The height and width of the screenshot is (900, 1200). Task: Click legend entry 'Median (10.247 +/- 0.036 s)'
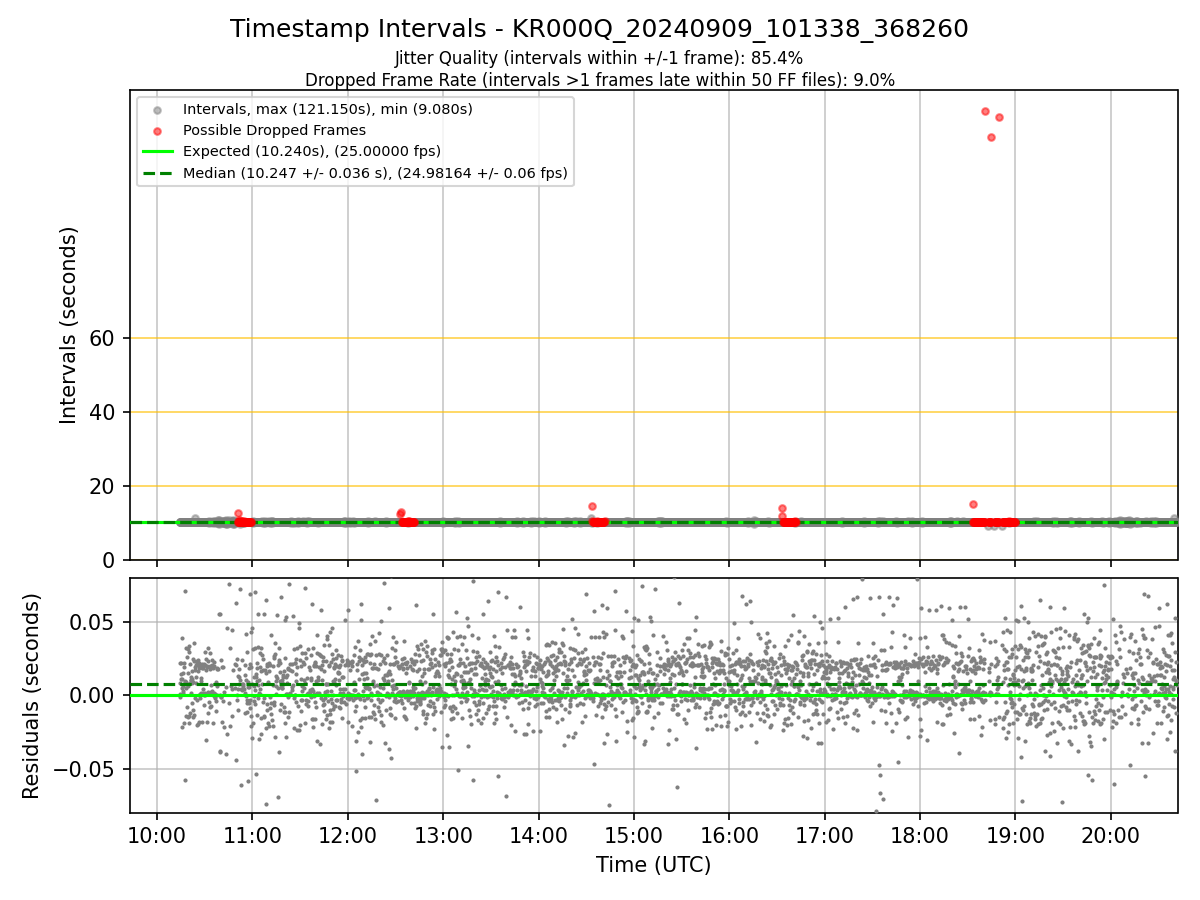[375, 173]
